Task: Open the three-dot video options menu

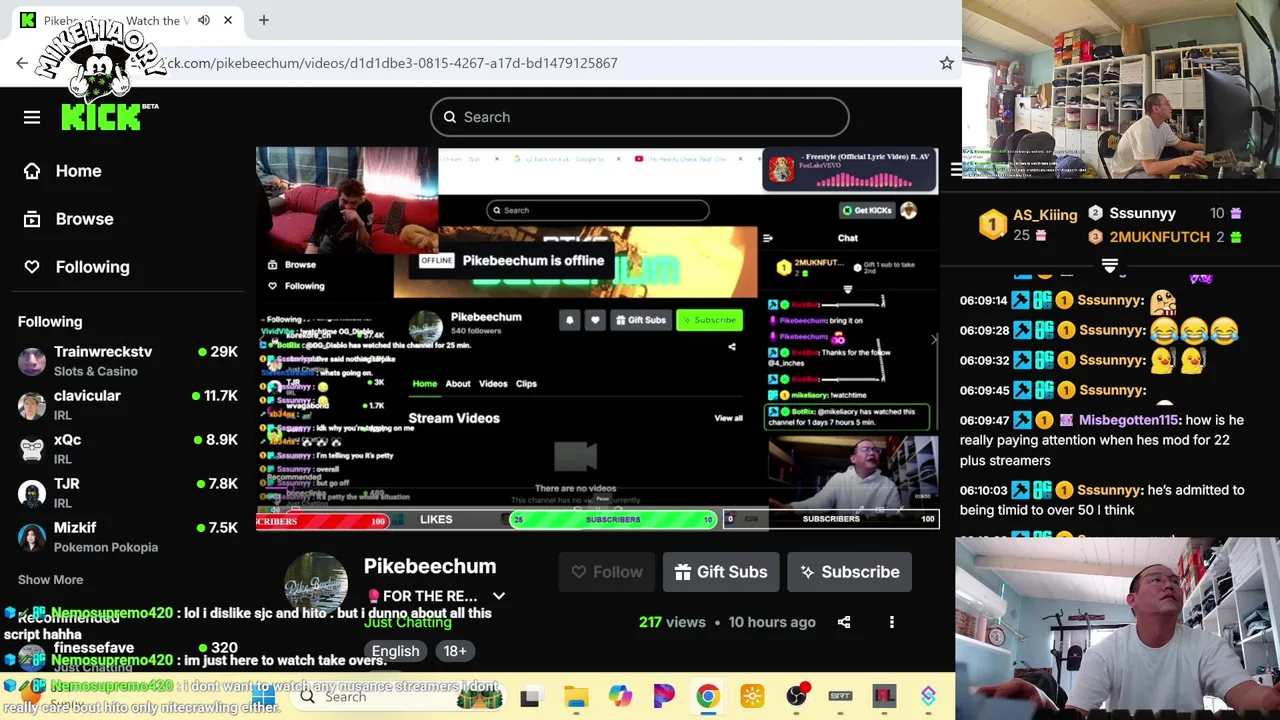Action: click(892, 622)
